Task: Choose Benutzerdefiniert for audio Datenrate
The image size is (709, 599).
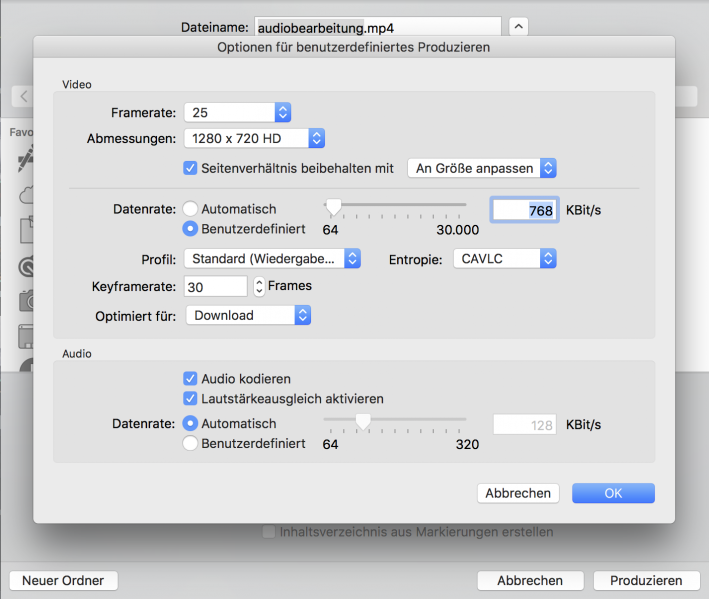Action: coord(190,443)
